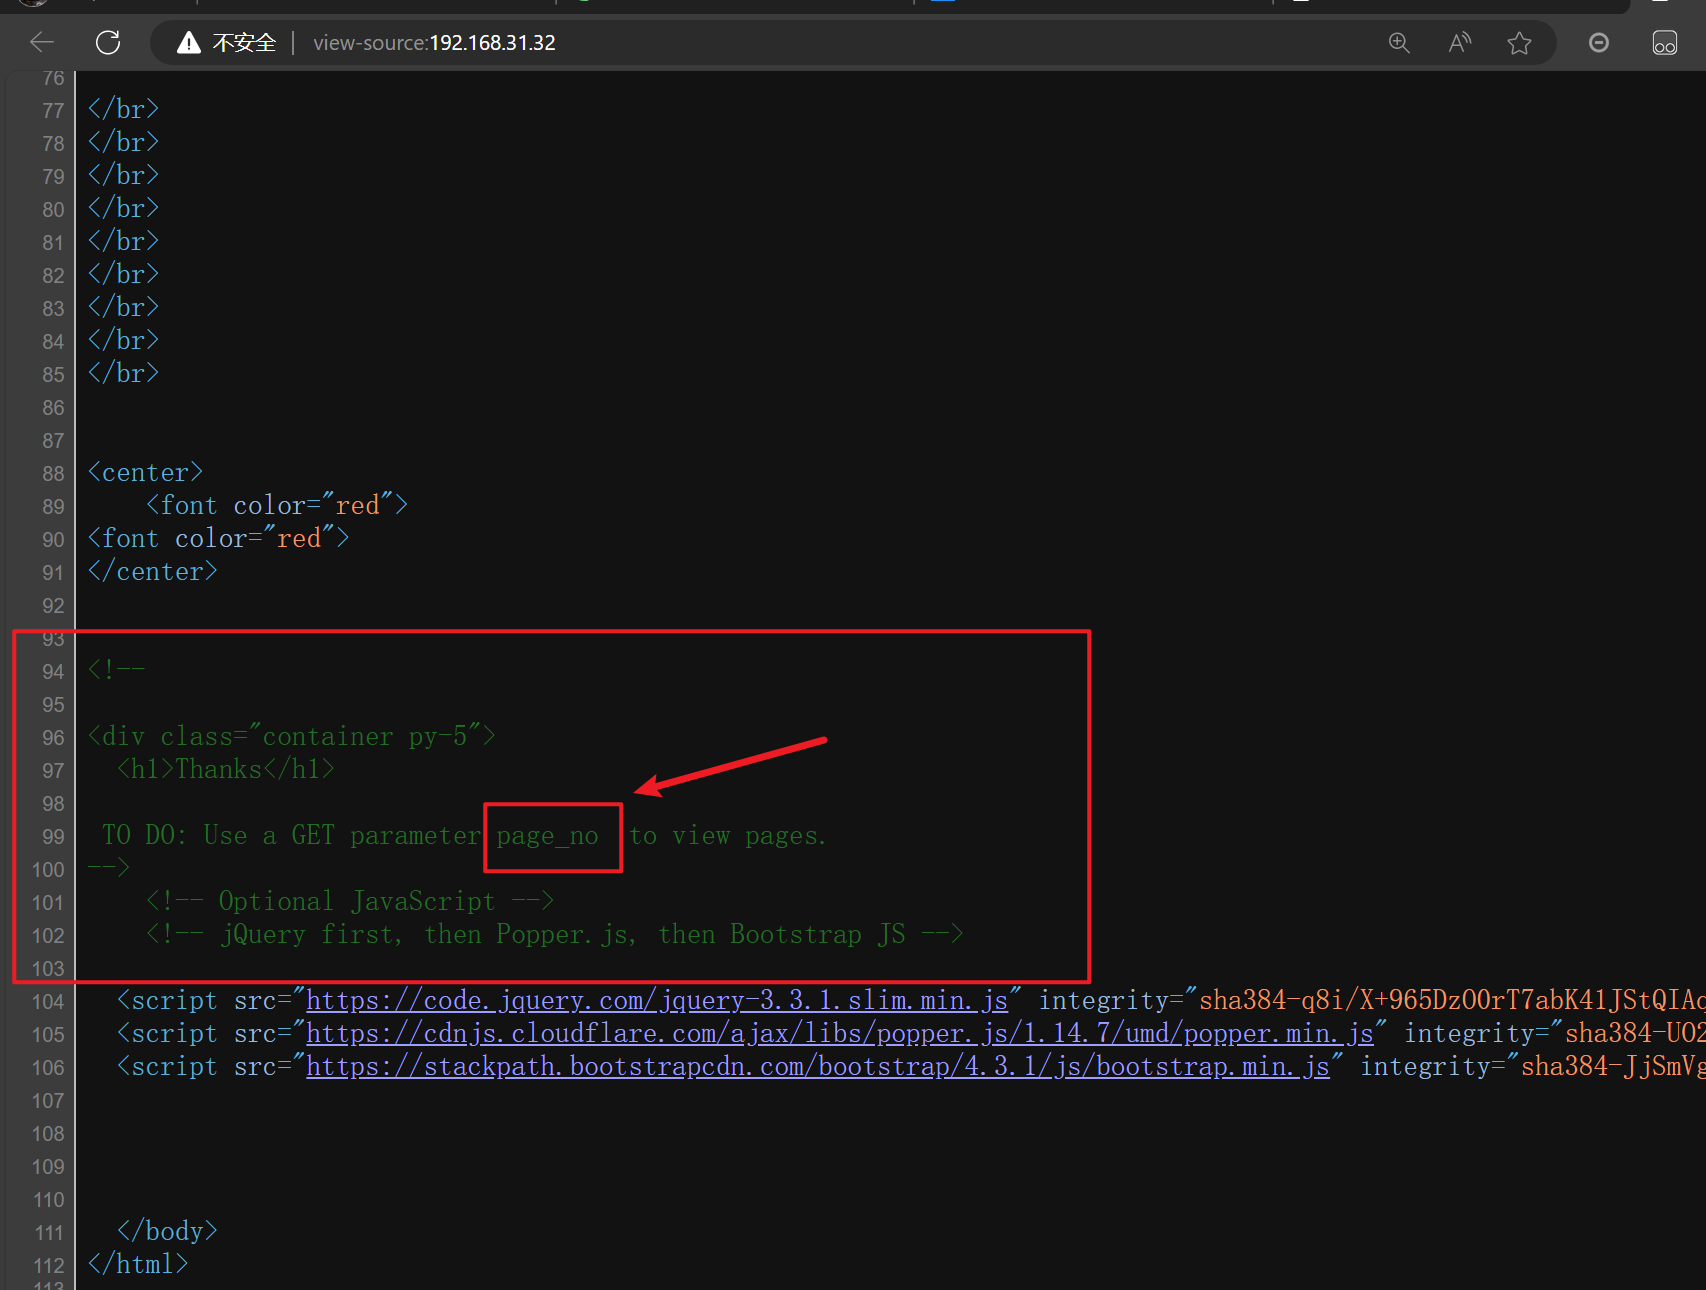
Task: Click the text 'page_no' in the comment
Action: 548,836
